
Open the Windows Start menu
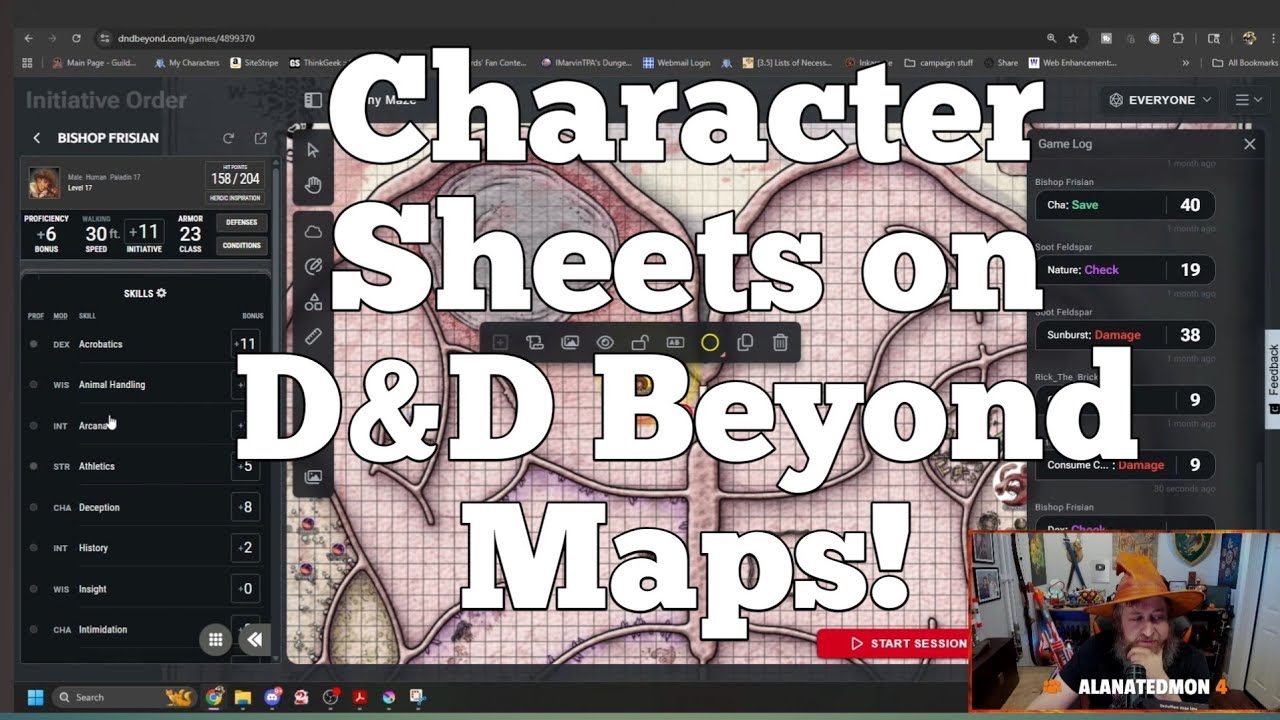35,697
